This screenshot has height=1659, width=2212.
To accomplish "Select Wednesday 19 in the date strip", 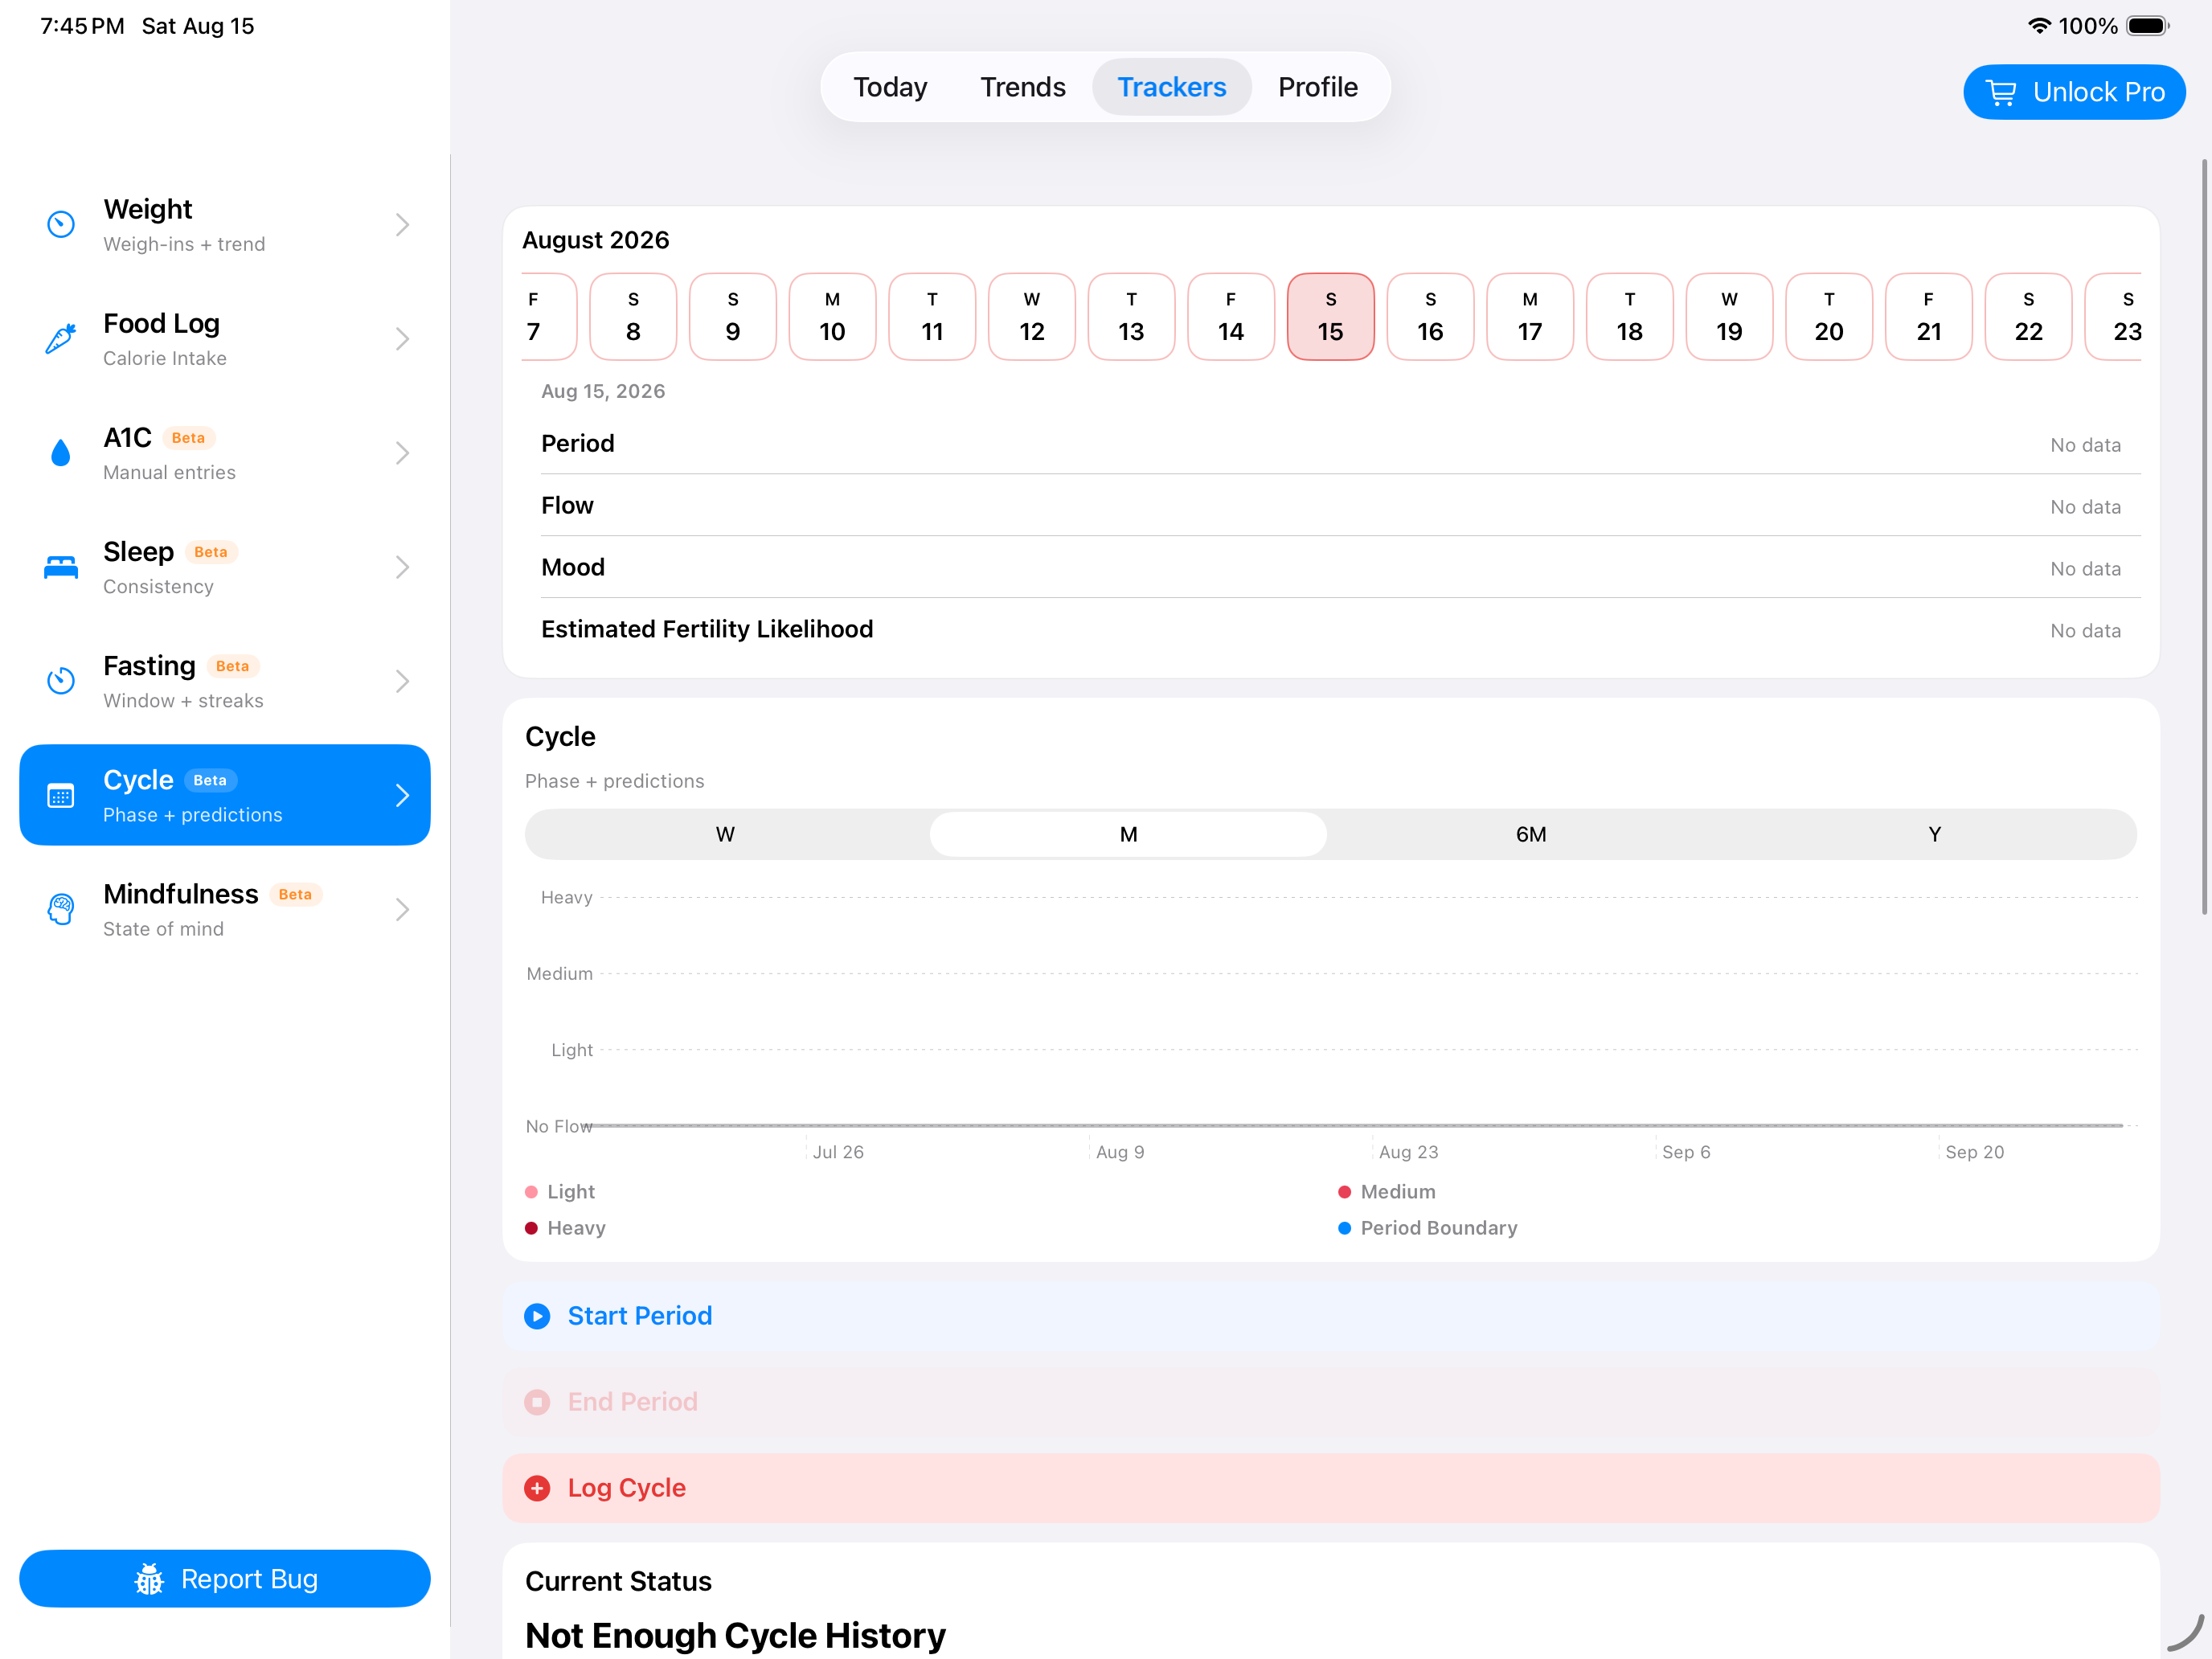I will 1729,316.
